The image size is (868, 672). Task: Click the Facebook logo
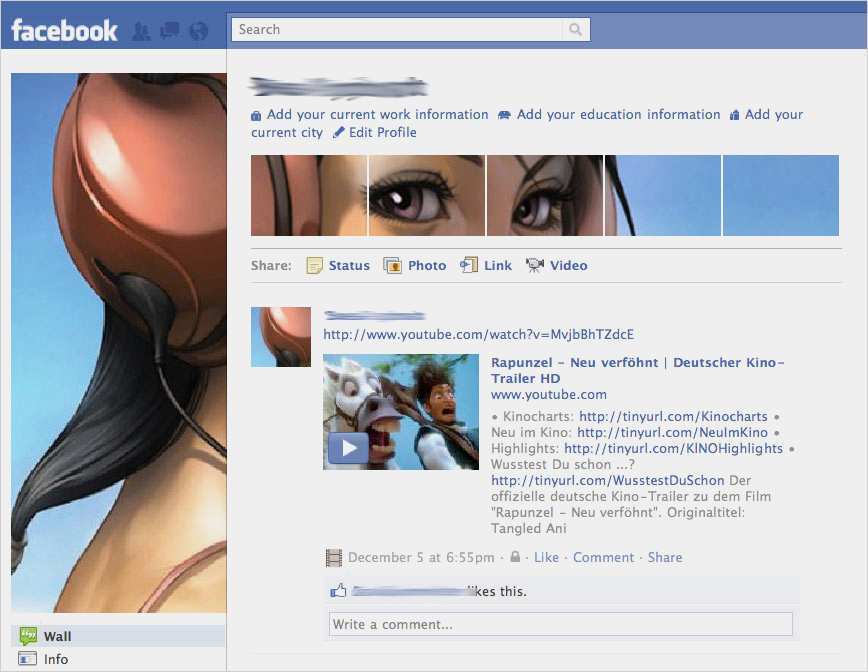click(x=64, y=30)
